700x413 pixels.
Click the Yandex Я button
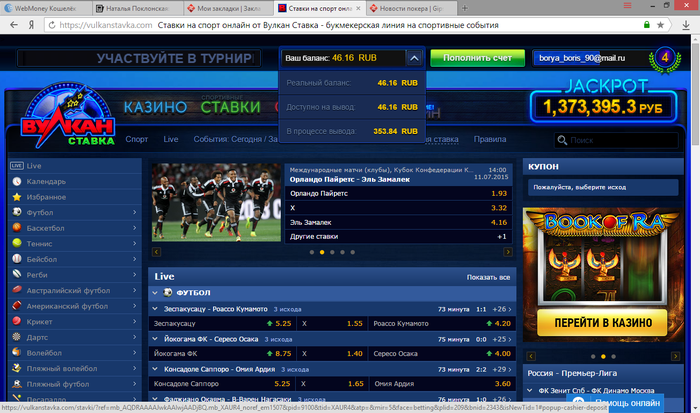click(x=31, y=25)
